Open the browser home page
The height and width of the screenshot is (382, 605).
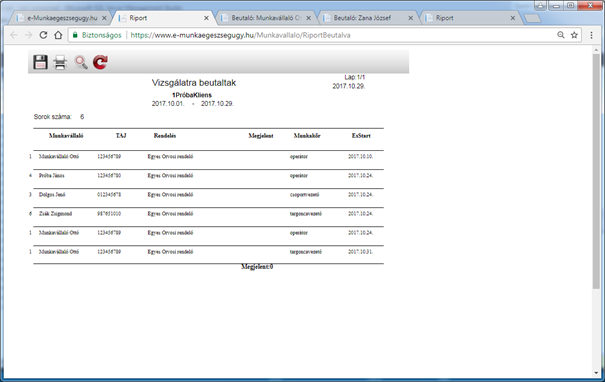coord(58,35)
